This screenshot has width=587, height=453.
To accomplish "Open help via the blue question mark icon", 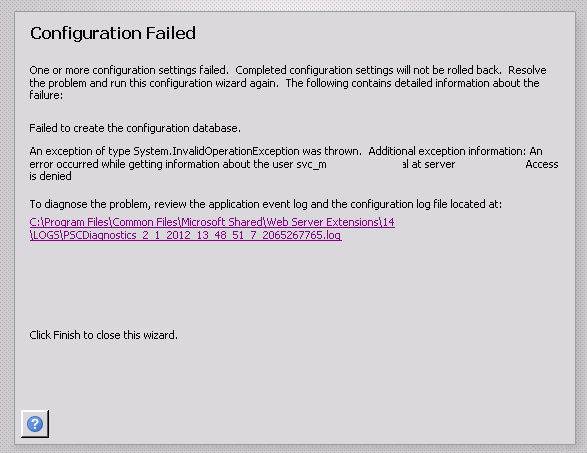I will (35, 424).
